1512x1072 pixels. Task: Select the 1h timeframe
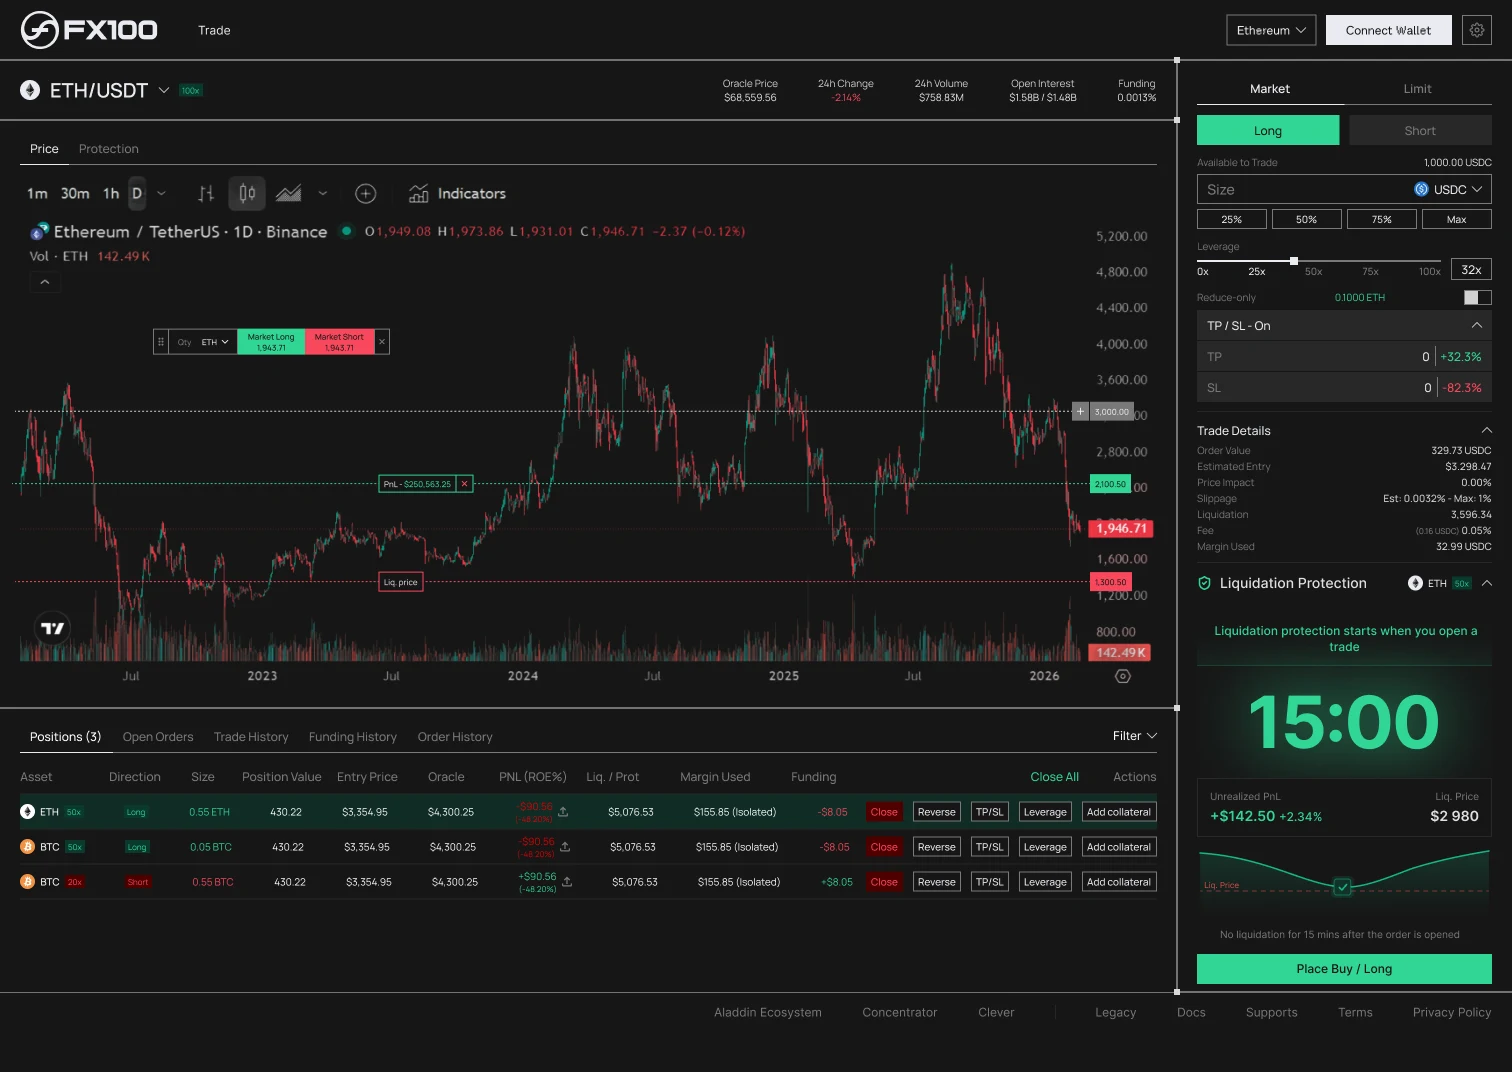111,194
